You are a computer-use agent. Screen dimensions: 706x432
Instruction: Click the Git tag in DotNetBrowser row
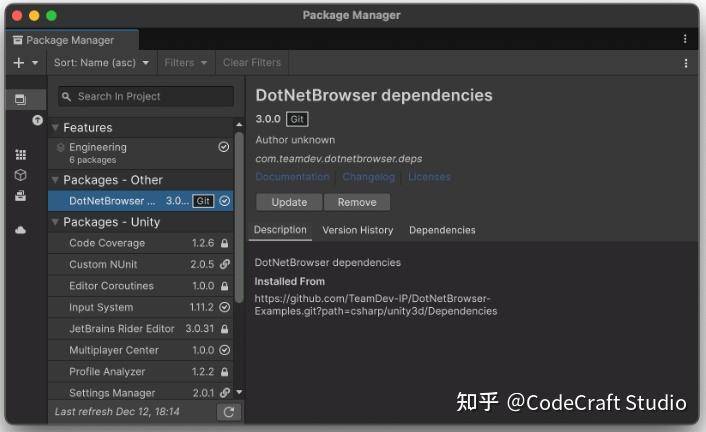pyautogui.click(x=203, y=201)
